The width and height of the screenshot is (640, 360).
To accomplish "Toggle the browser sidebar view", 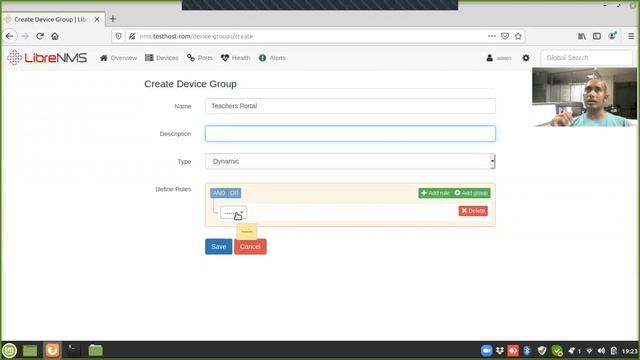I will (x=597, y=36).
